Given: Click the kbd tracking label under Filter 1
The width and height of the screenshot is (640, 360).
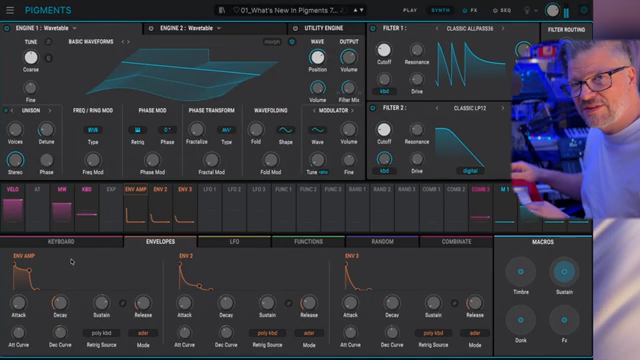Looking at the screenshot, I should click(384, 91).
